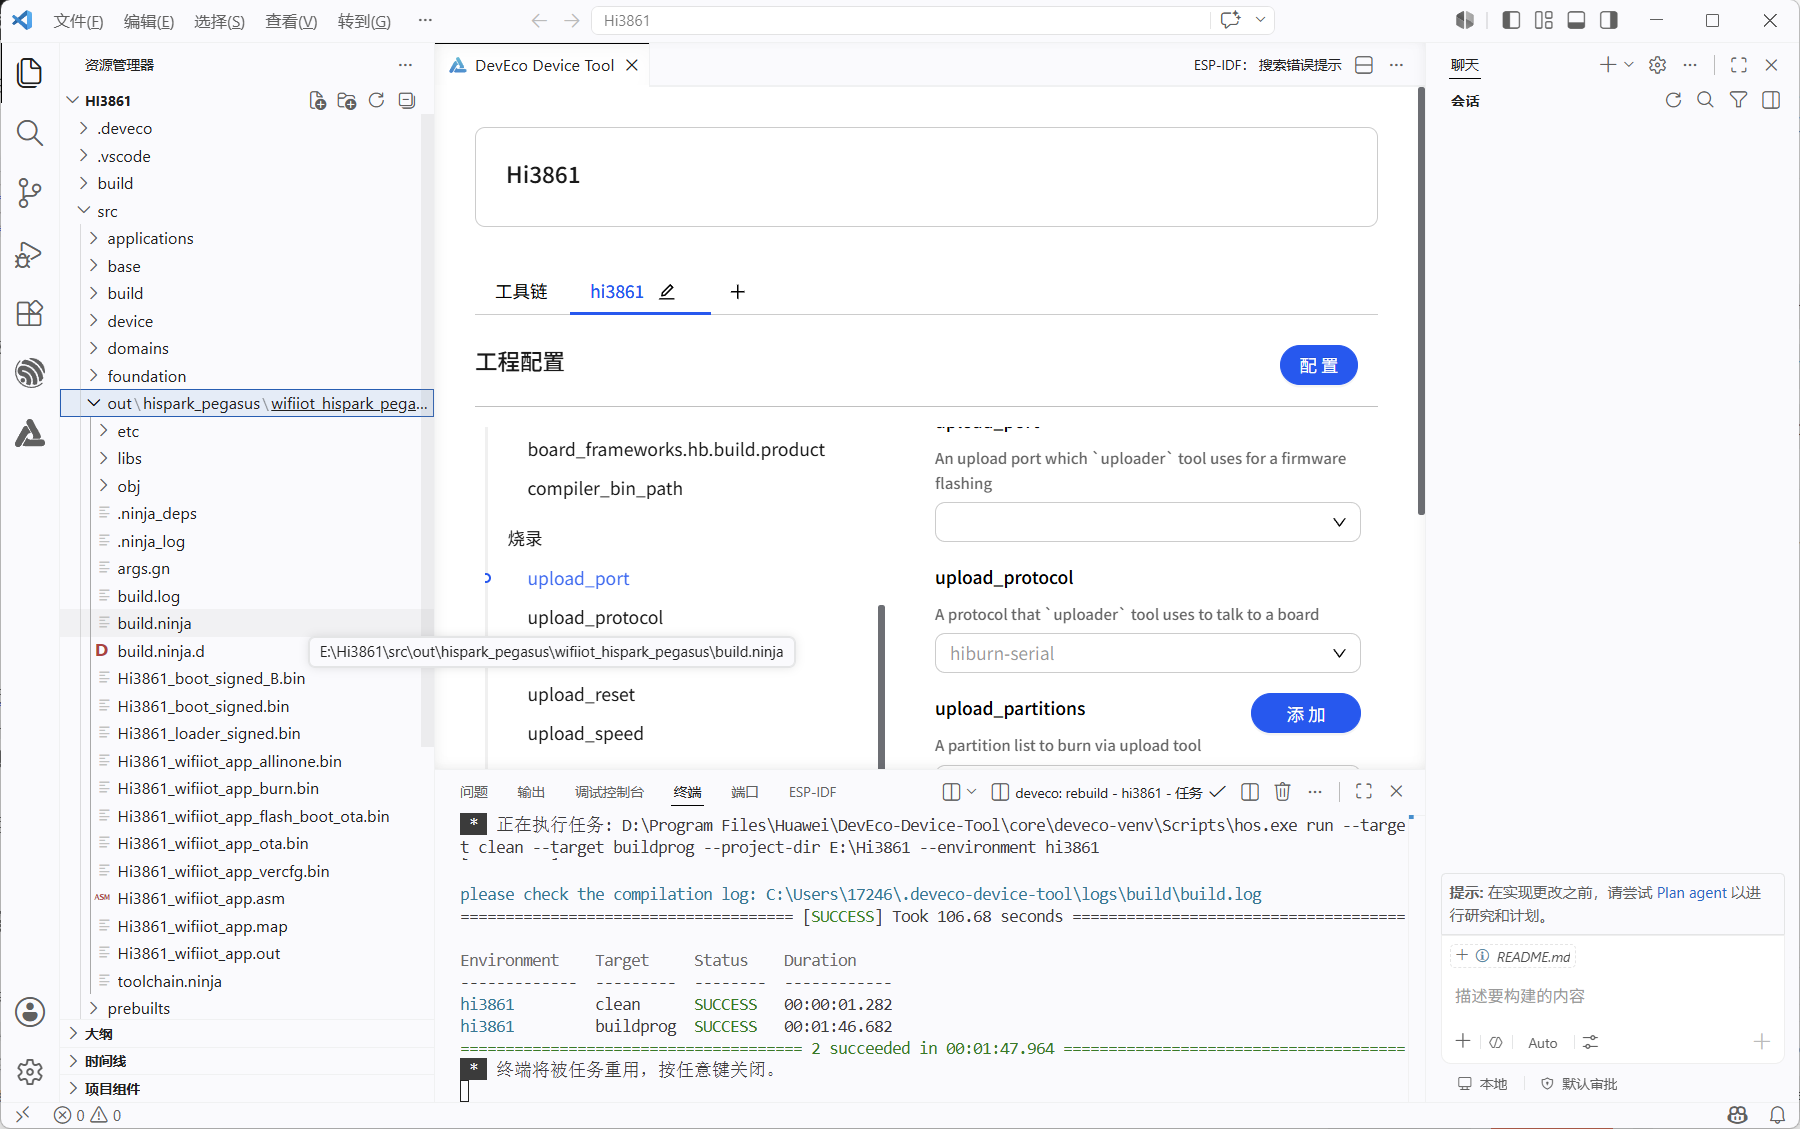Maximize the chat panel

(1739, 65)
